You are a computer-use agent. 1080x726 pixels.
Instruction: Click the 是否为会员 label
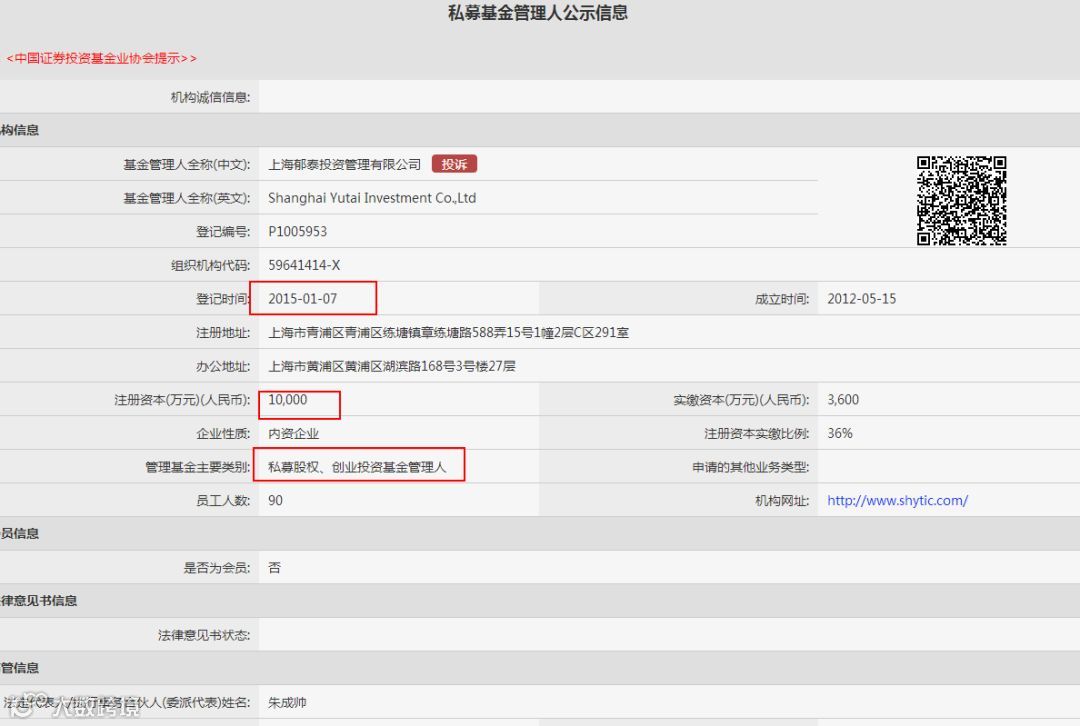pos(216,568)
